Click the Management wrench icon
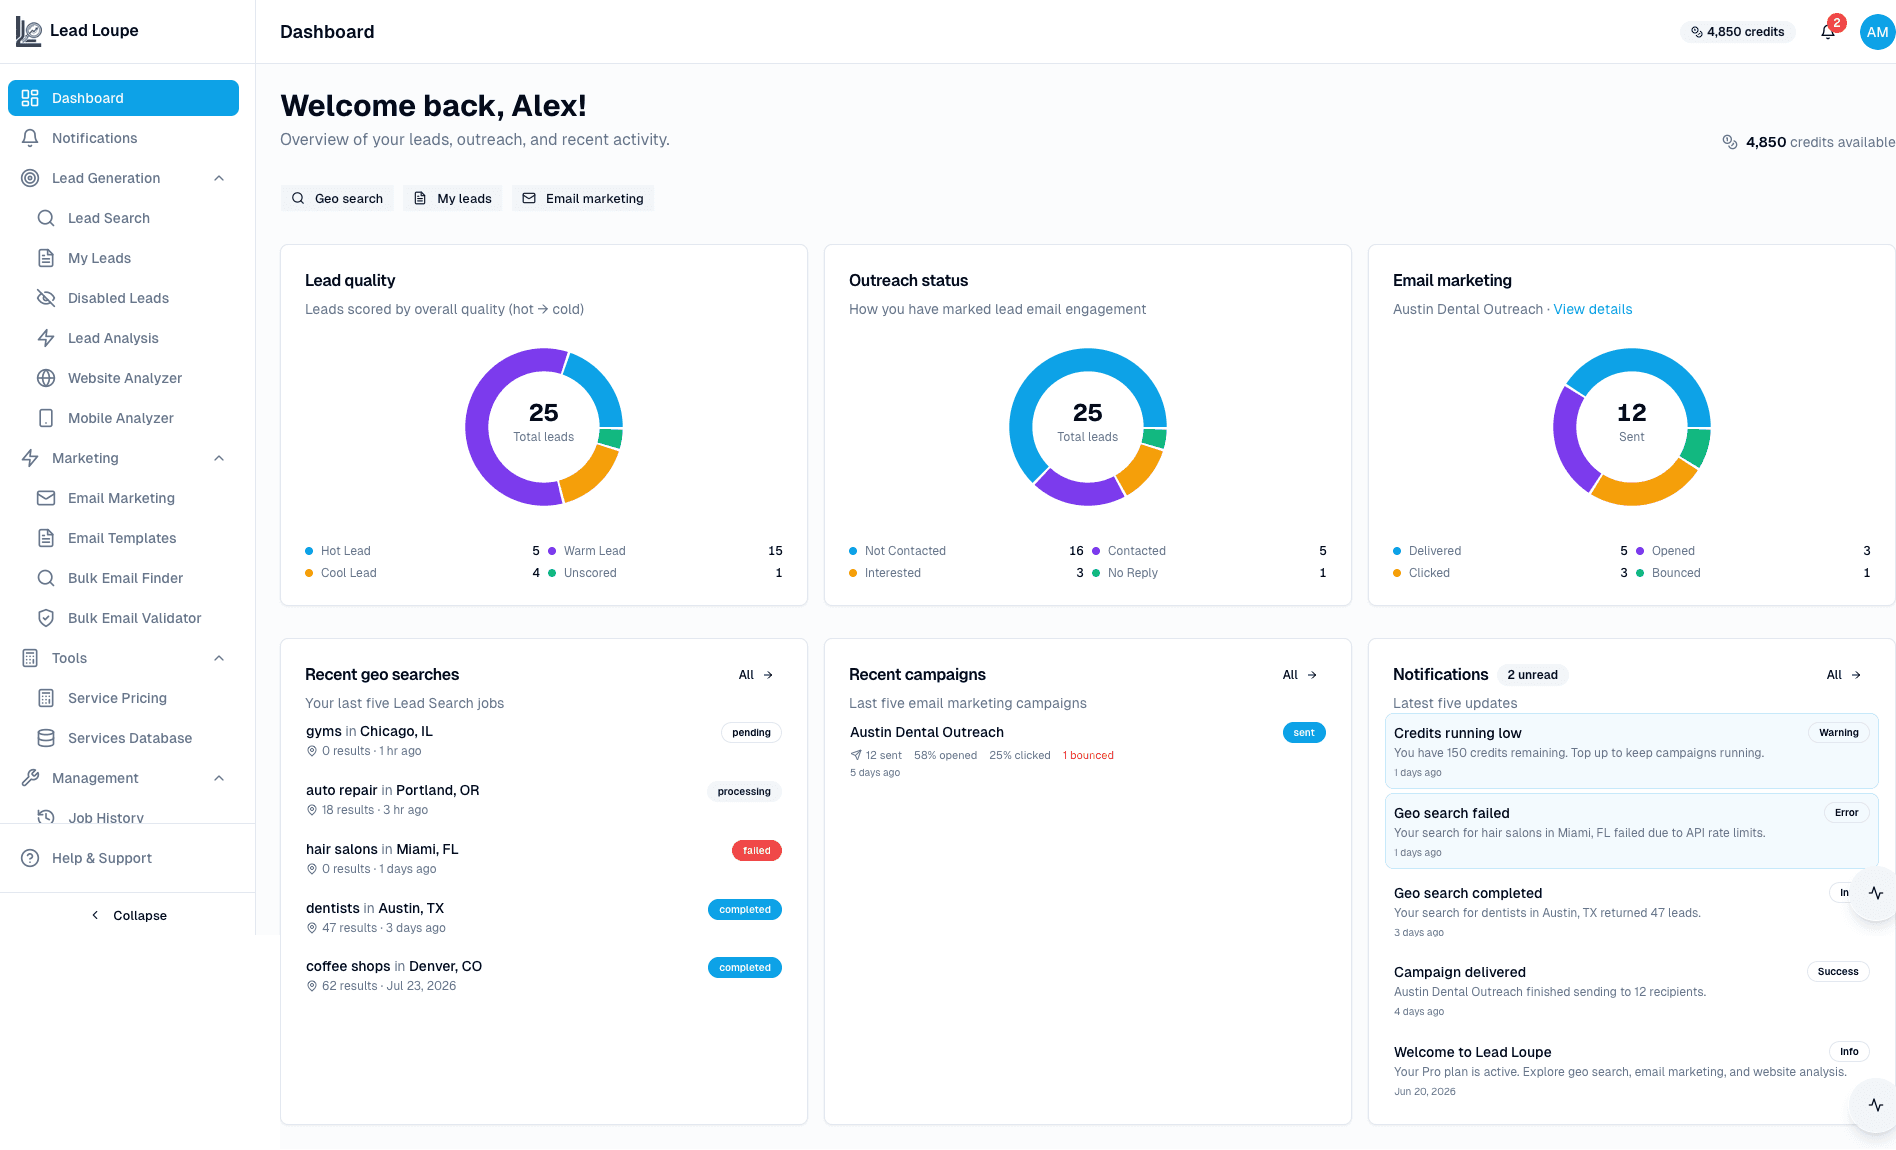The height and width of the screenshot is (1150, 1896). pyautogui.click(x=30, y=778)
